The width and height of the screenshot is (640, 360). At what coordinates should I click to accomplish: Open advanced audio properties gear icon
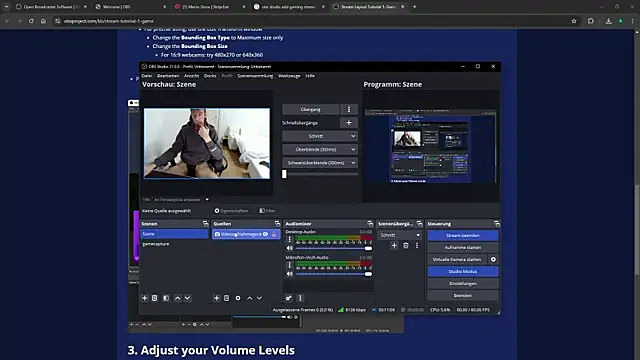(289, 298)
